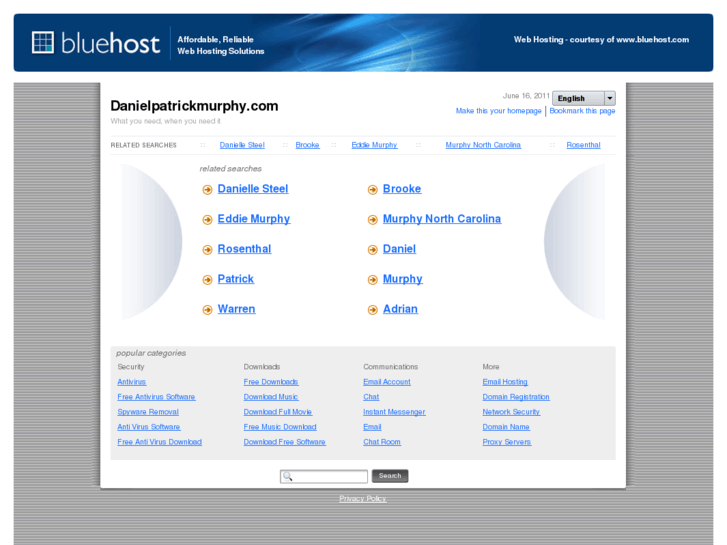Open Free Downloads link
Screen dimensions: 727x545
[x=271, y=382]
